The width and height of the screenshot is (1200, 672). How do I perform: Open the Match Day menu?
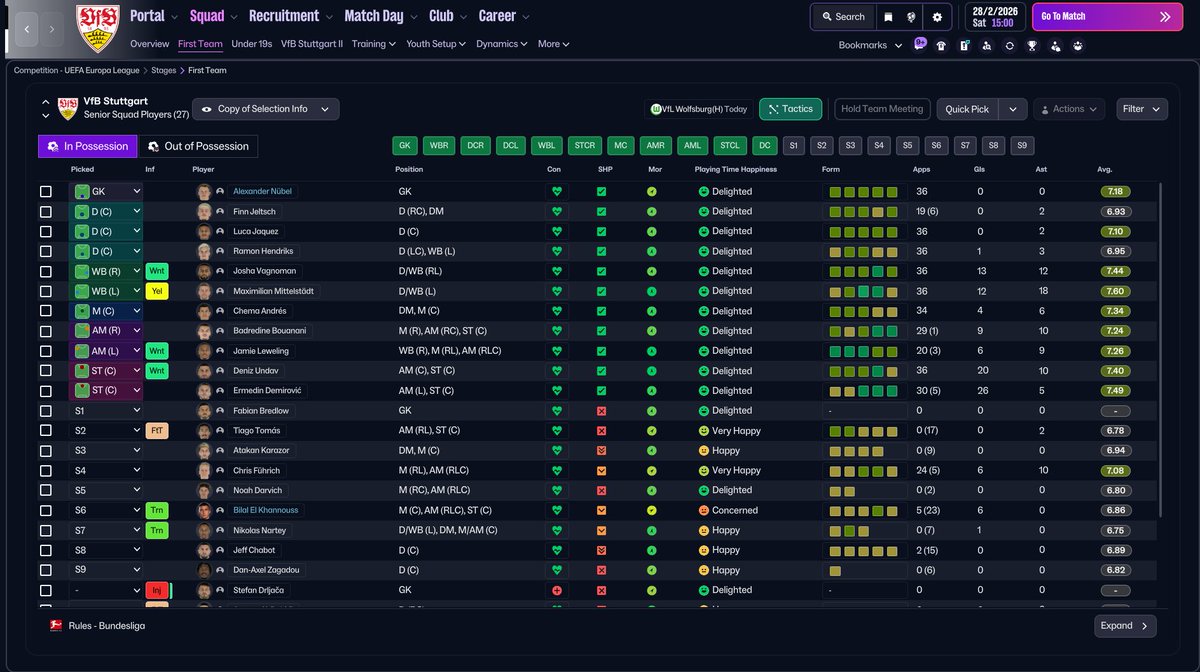pos(379,16)
